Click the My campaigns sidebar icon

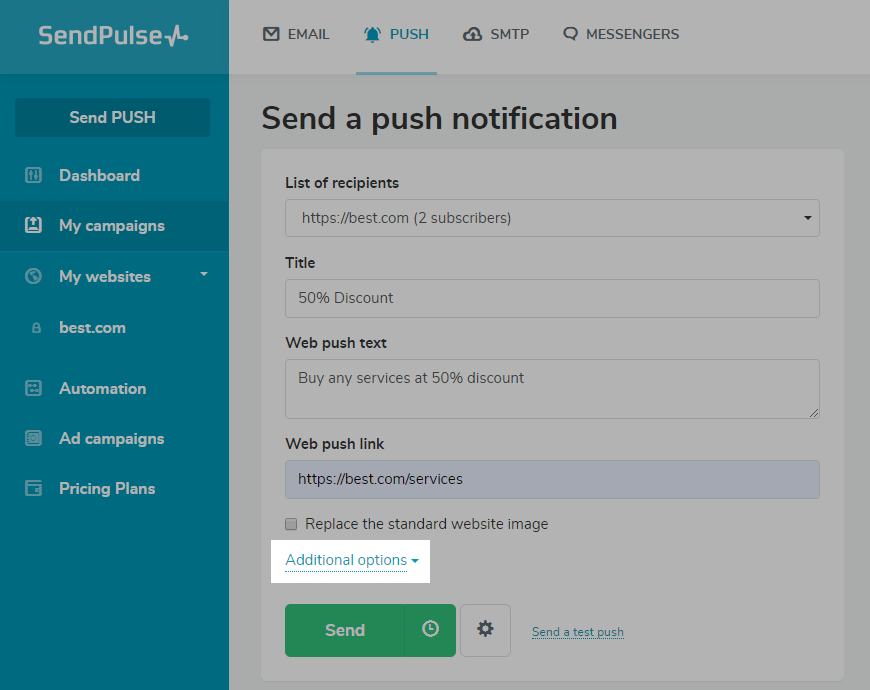pyautogui.click(x=33, y=226)
